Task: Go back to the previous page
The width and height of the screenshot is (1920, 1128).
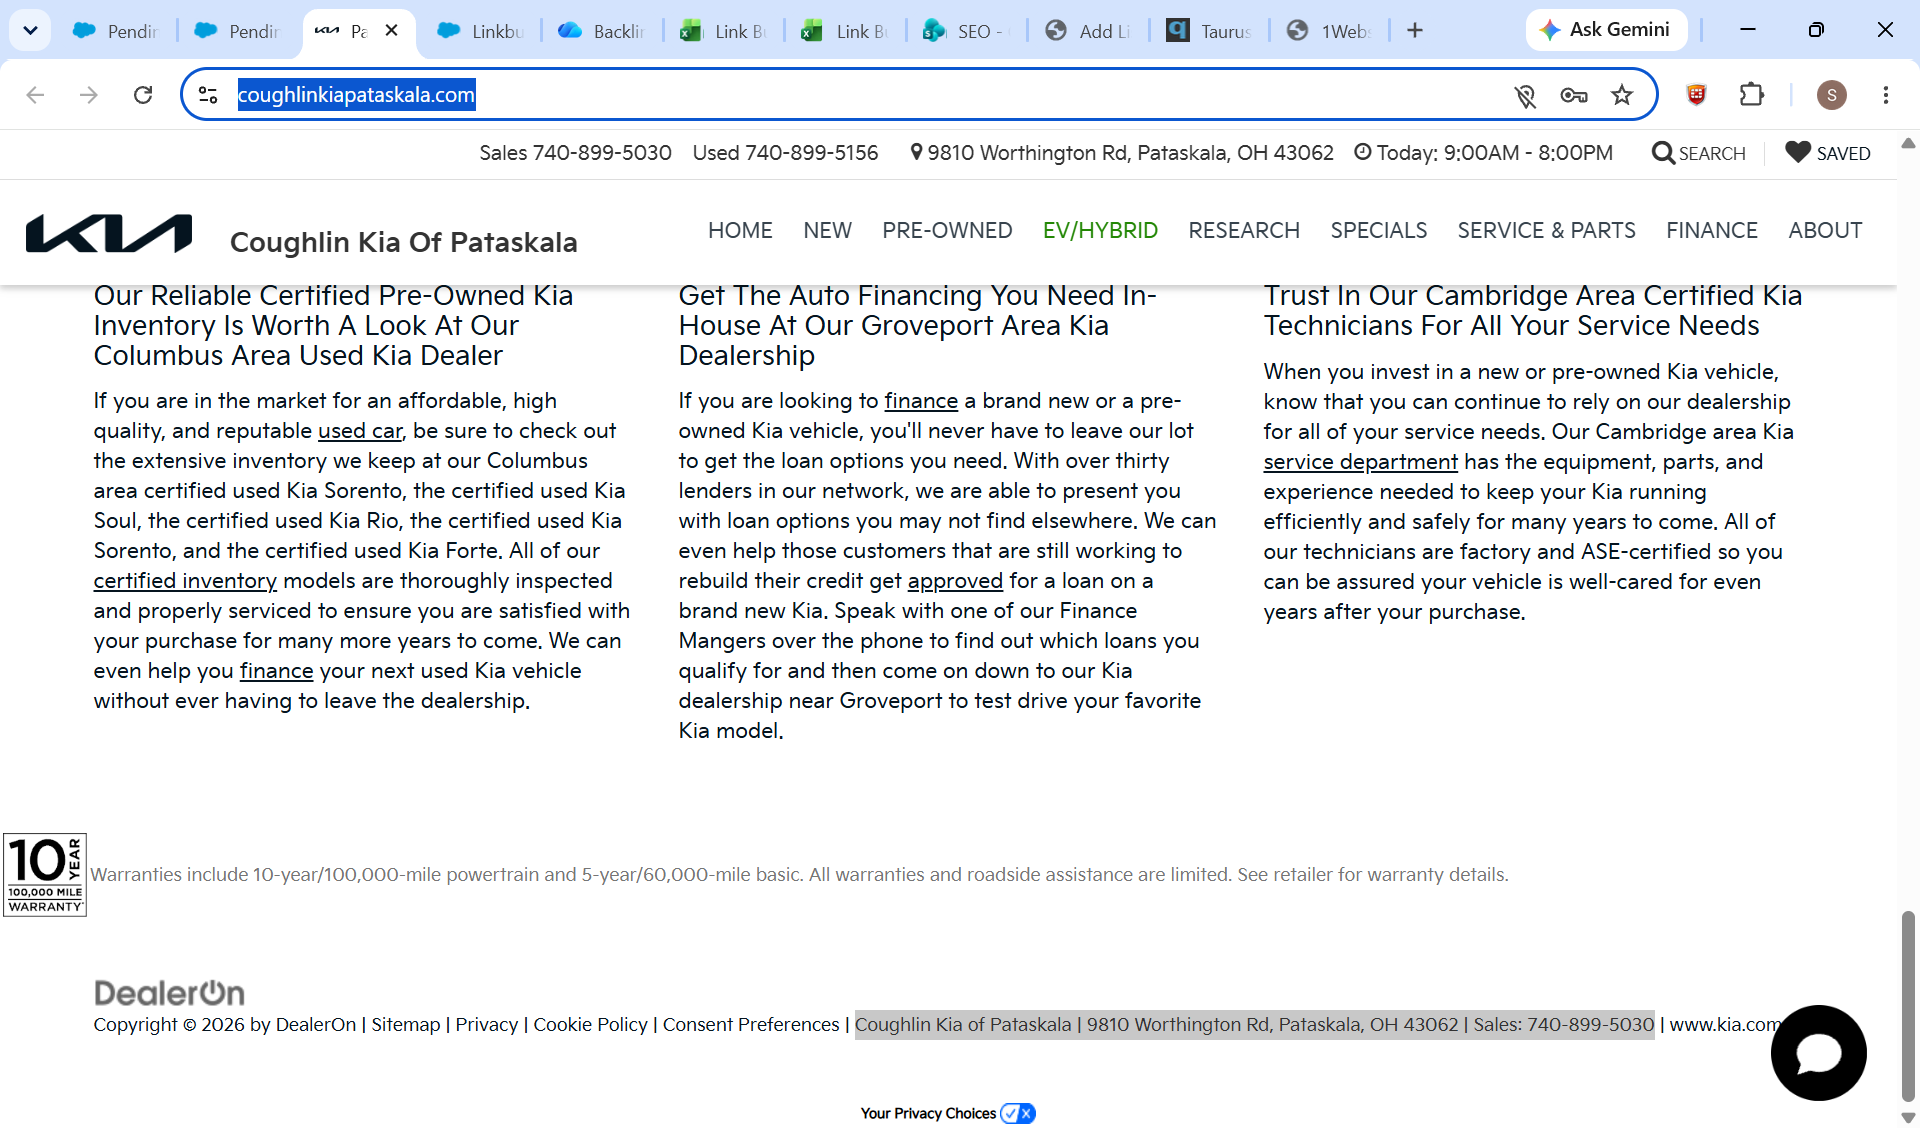Action: (x=36, y=95)
